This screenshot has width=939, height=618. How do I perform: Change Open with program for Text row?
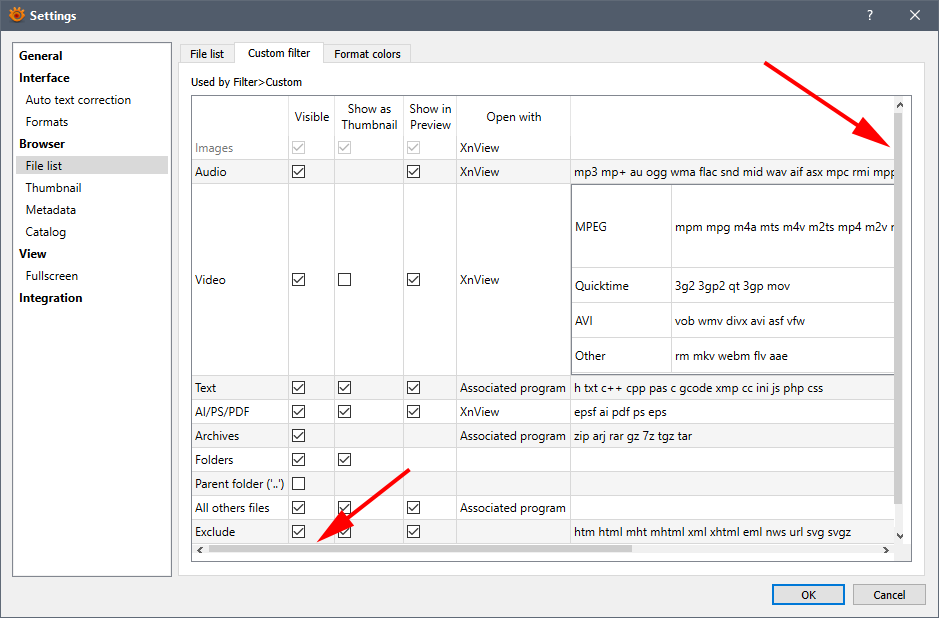513,388
